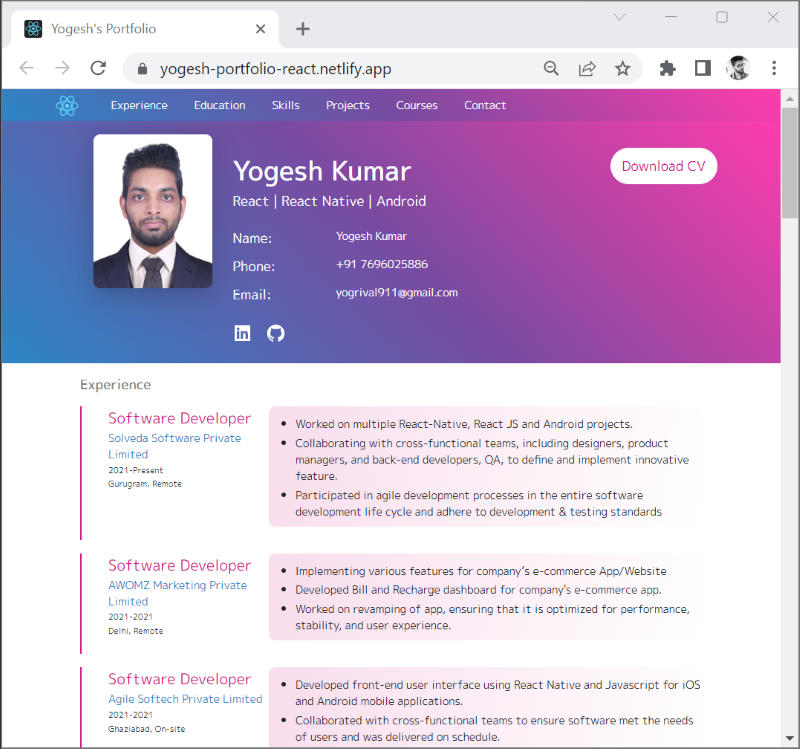Screen dimensions: 800x749
Task: Open AWOMZ Marketing Private Limited link
Action: click(x=177, y=593)
